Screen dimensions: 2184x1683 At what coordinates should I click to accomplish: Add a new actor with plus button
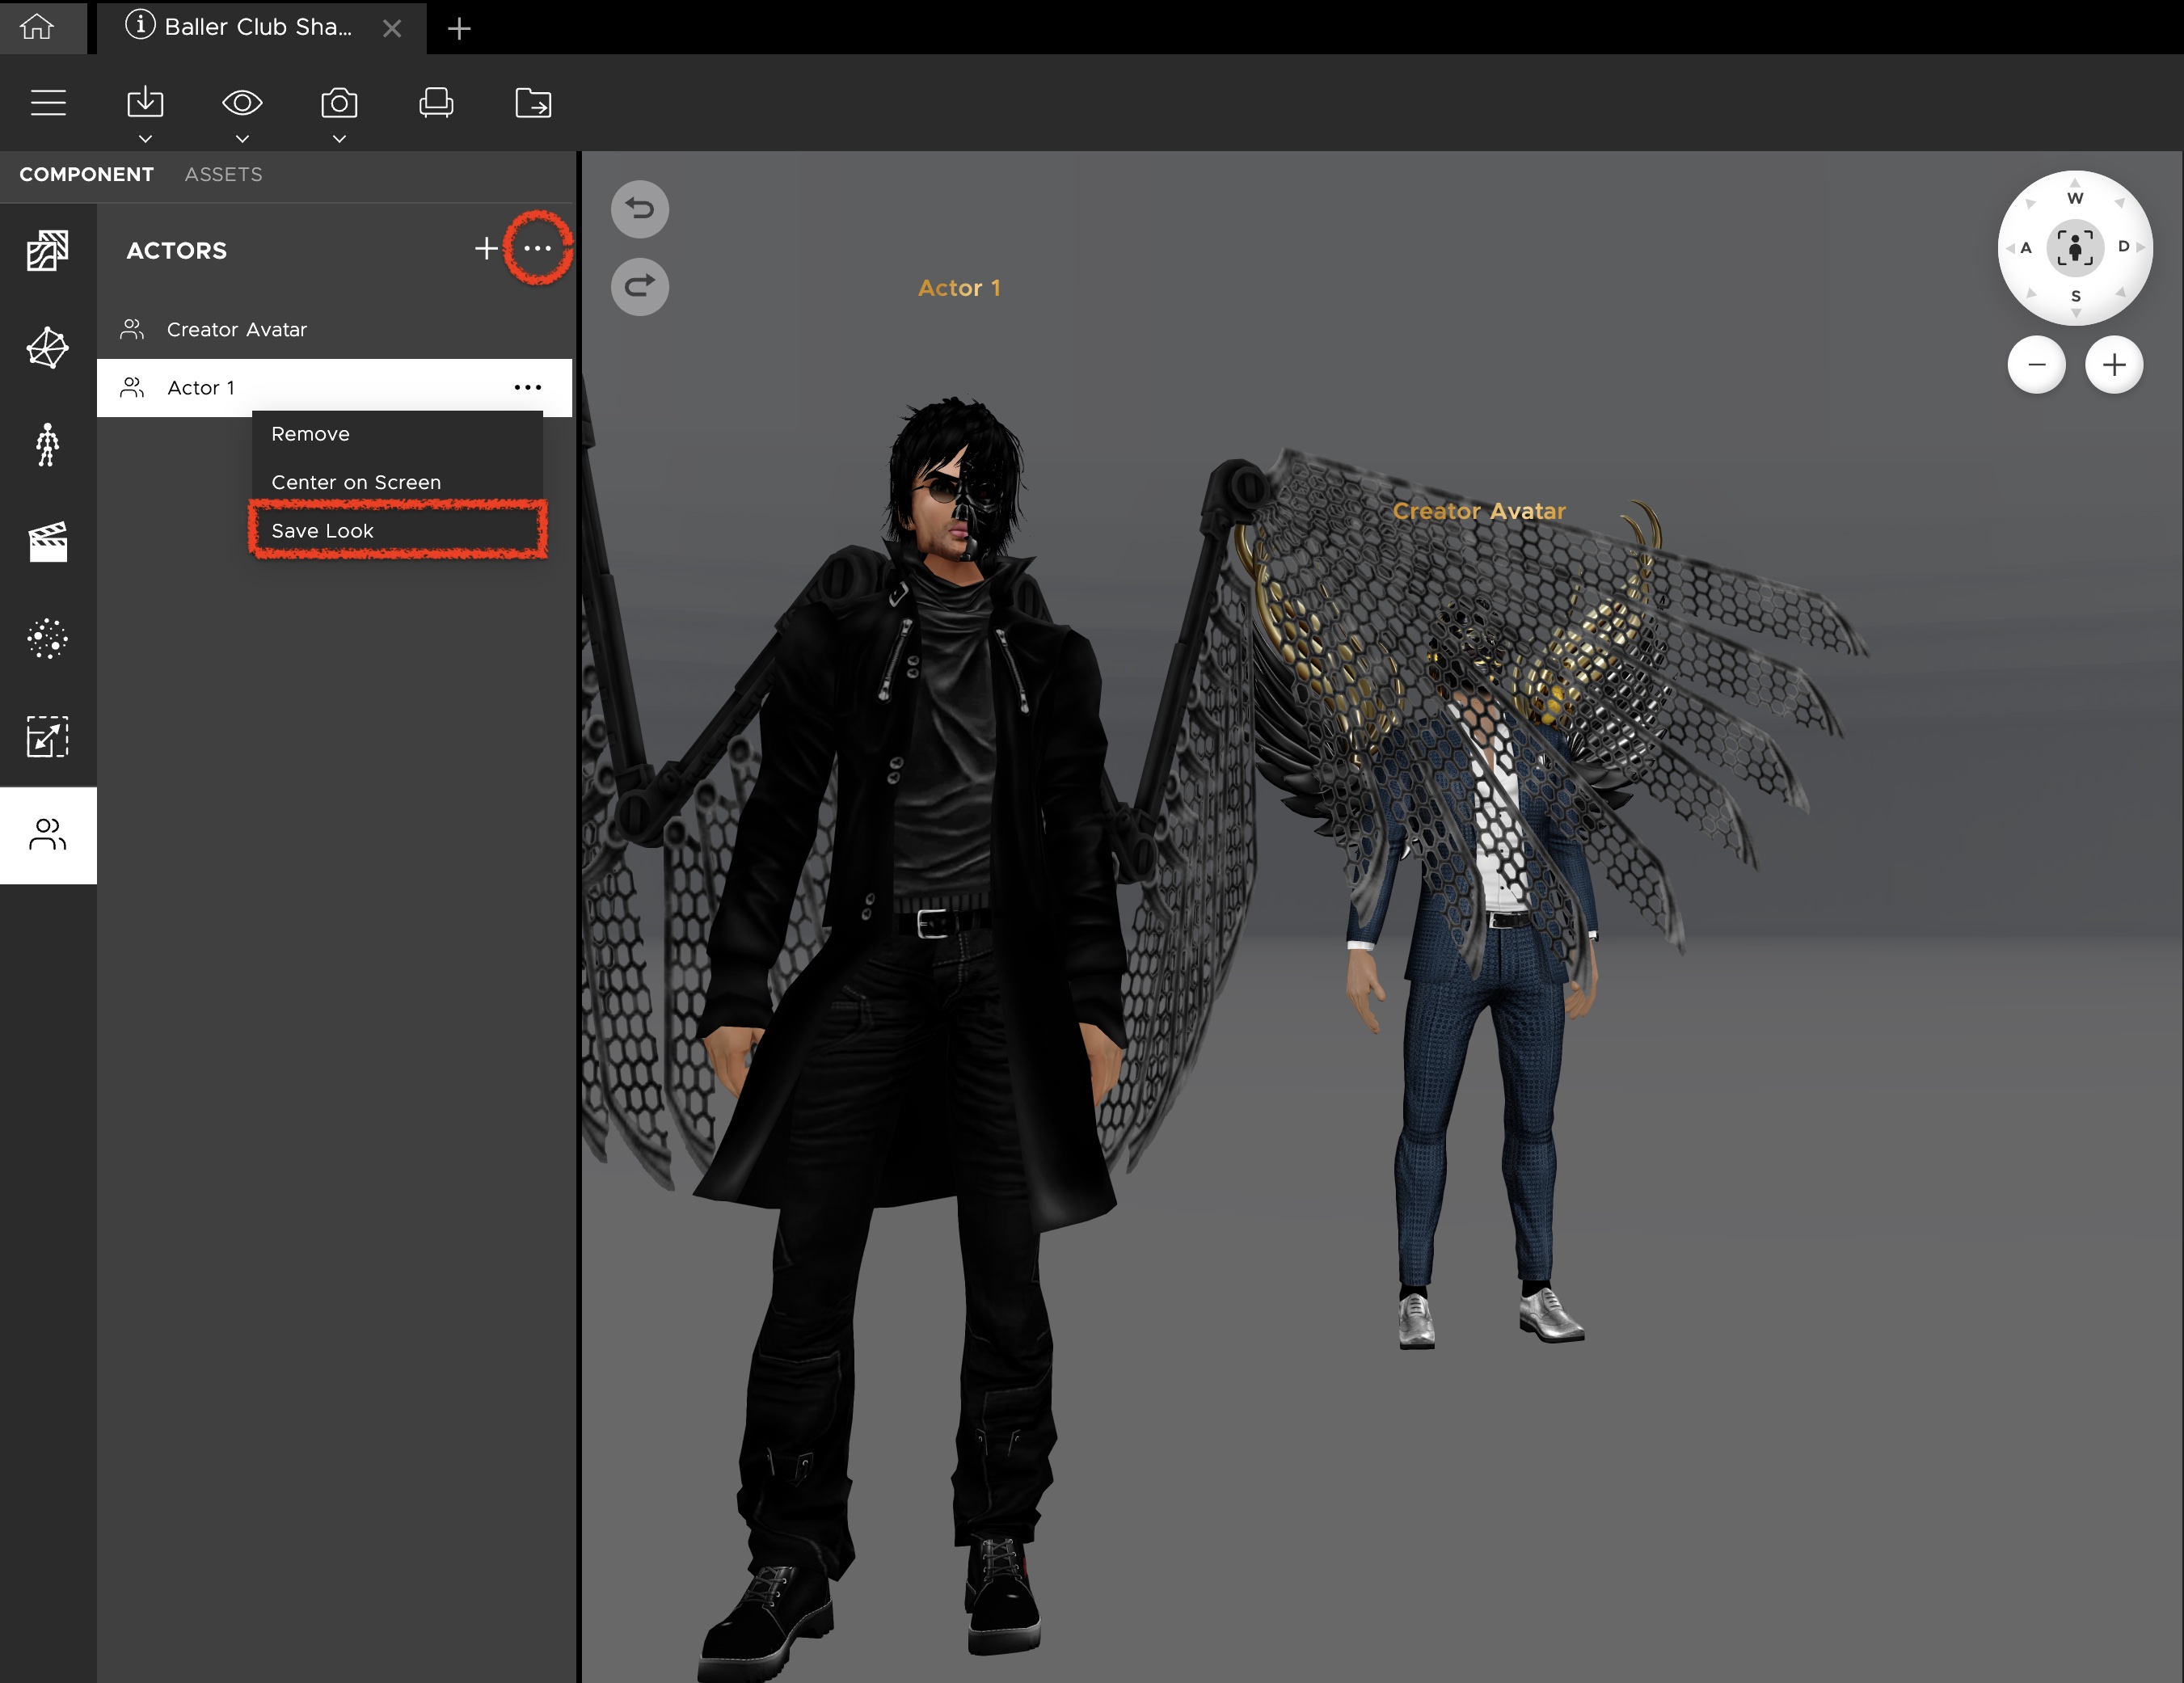pos(486,249)
